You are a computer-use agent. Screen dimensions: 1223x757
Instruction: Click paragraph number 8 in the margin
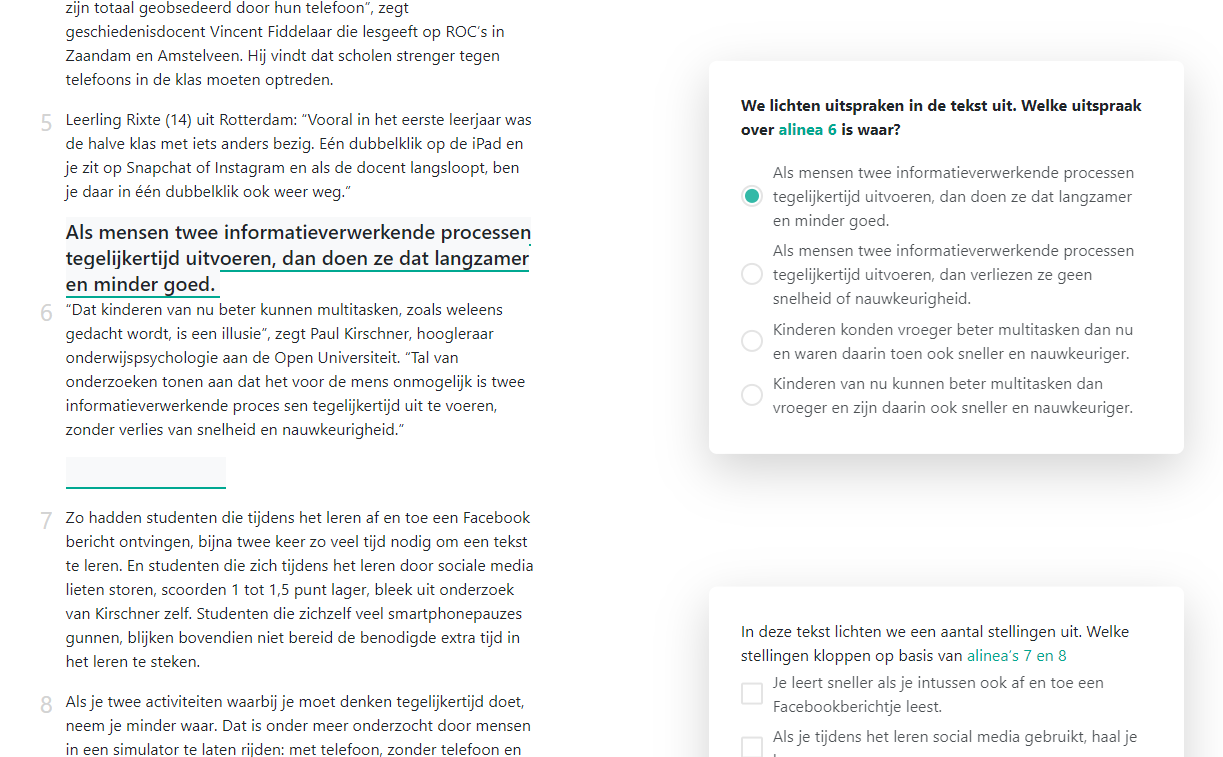coord(45,704)
